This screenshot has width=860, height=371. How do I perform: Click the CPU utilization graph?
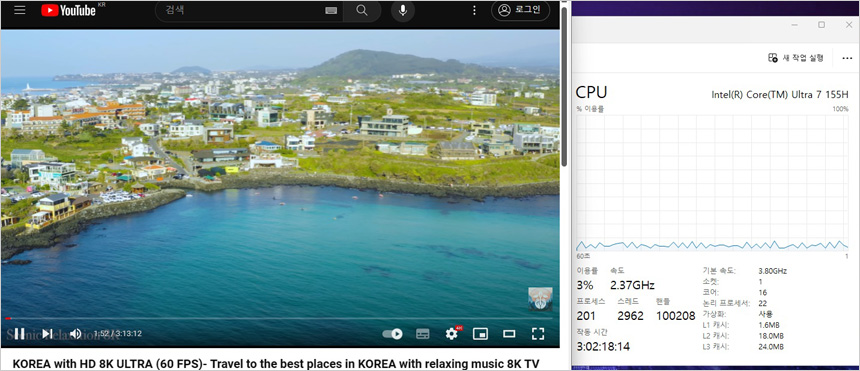[x=712, y=183]
